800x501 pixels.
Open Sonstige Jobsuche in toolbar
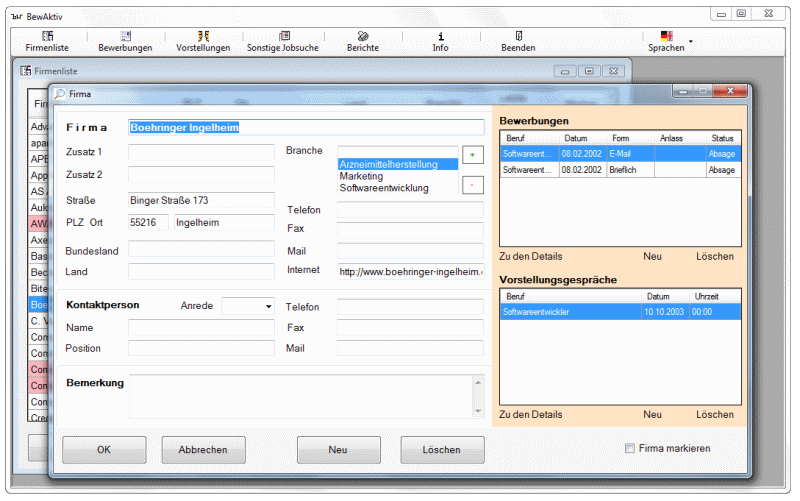pos(284,36)
